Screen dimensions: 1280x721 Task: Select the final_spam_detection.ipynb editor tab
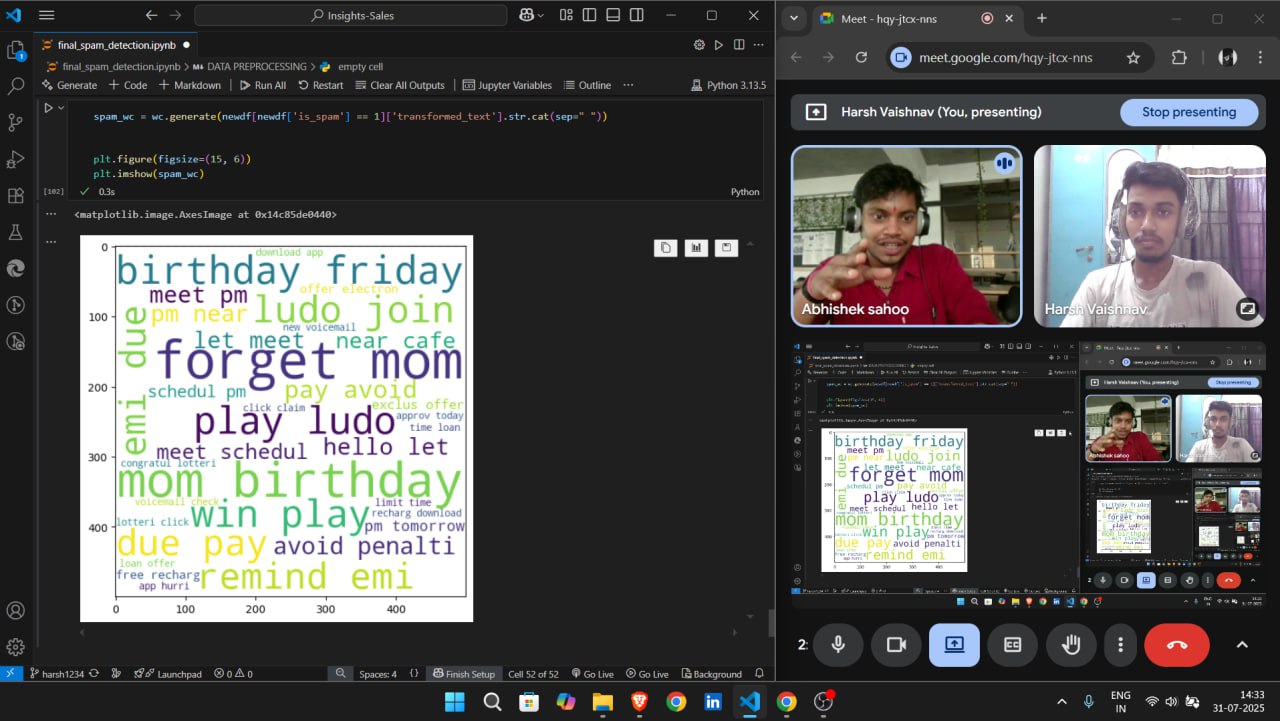pyautogui.click(x=116, y=45)
